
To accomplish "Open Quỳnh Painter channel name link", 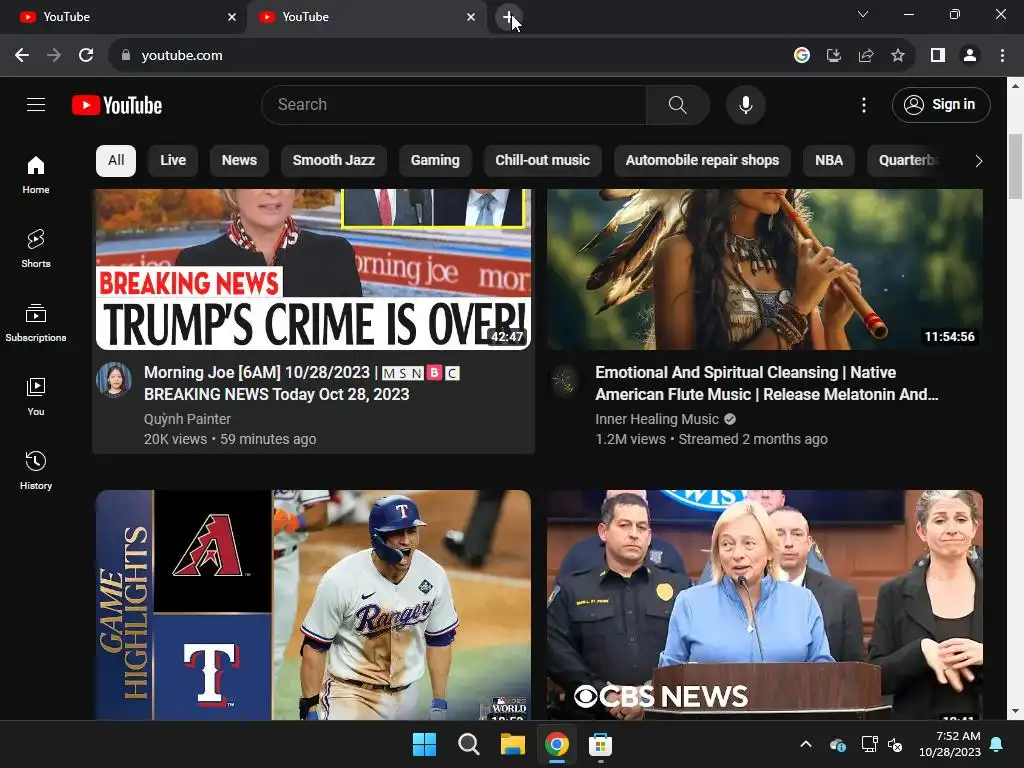I will pyautogui.click(x=187, y=419).
